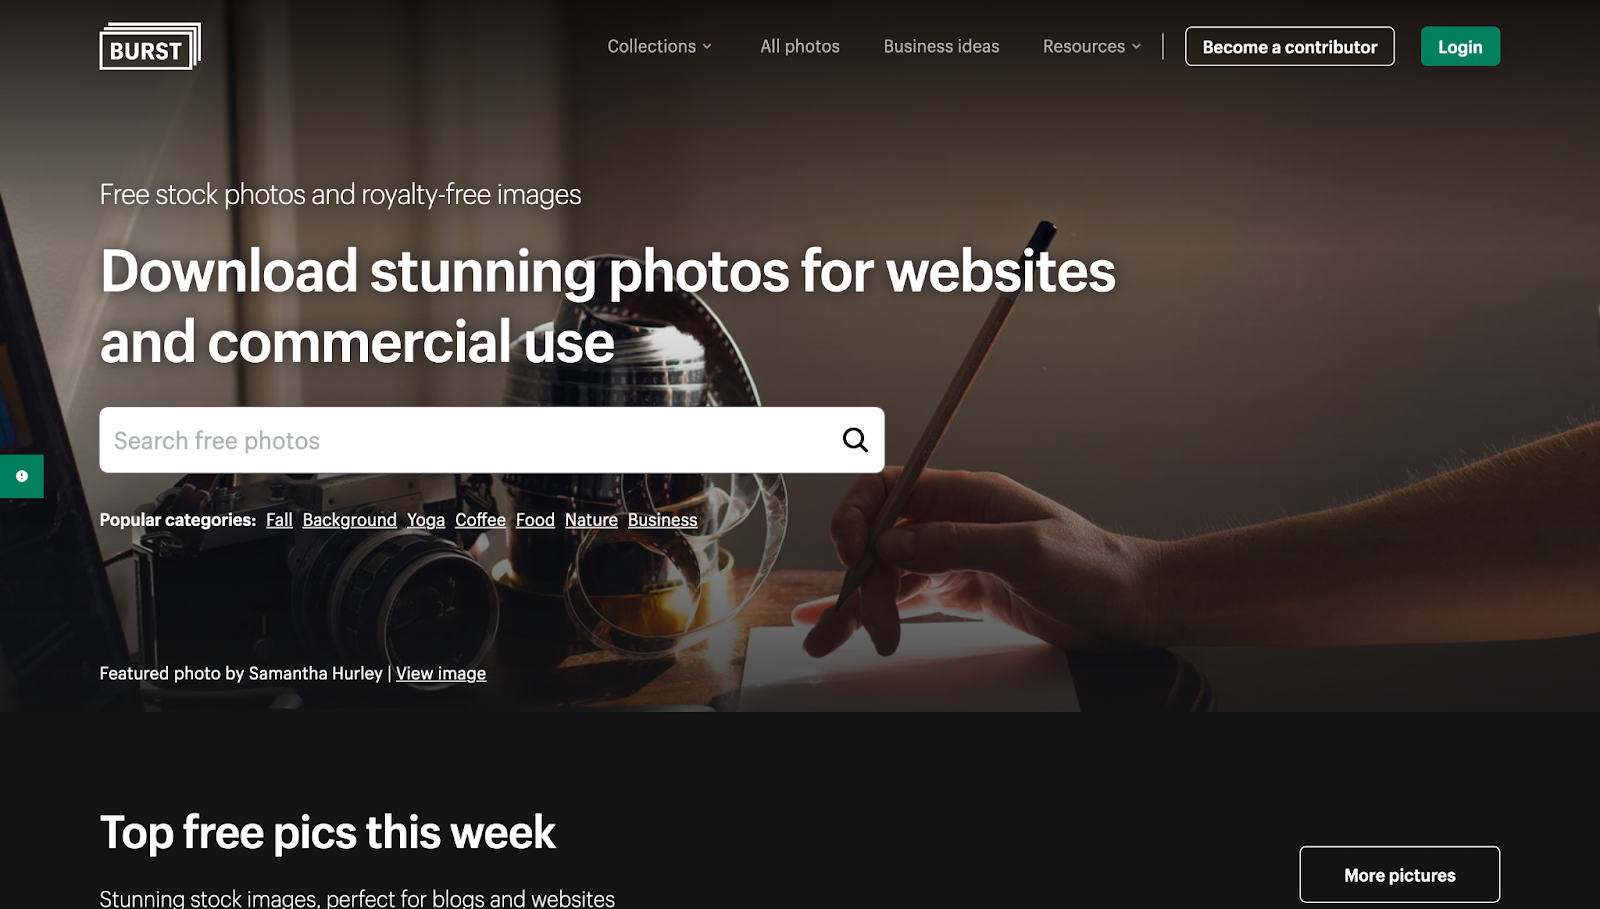Click the View image link
Screen dimensions: 1600x909
click(x=441, y=673)
